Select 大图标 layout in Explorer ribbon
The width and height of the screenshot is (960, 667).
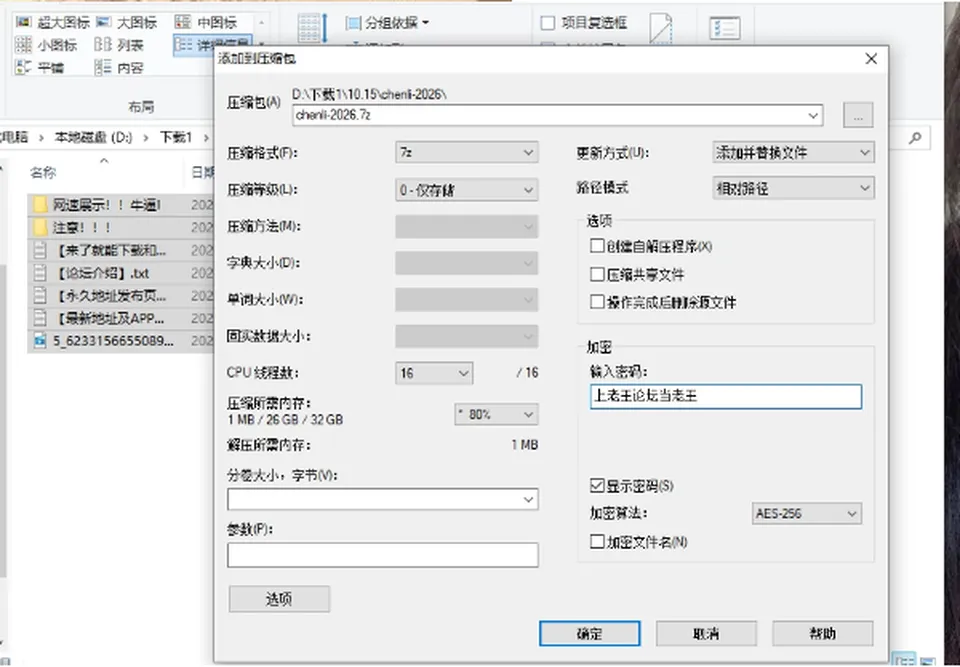click(127, 23)
